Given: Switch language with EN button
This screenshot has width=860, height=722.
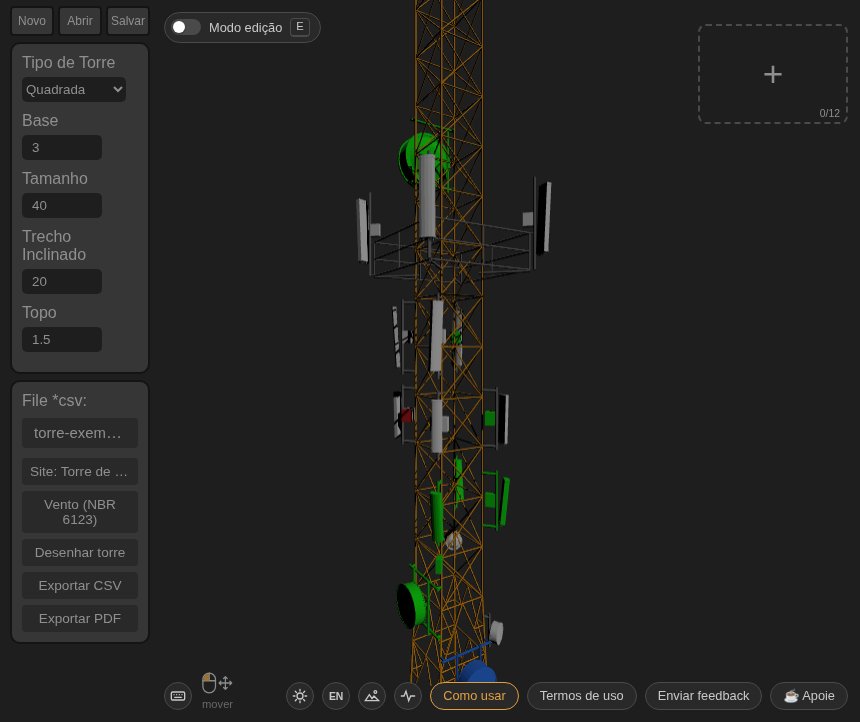Looking at the screenshot, I should pos(336,696).
